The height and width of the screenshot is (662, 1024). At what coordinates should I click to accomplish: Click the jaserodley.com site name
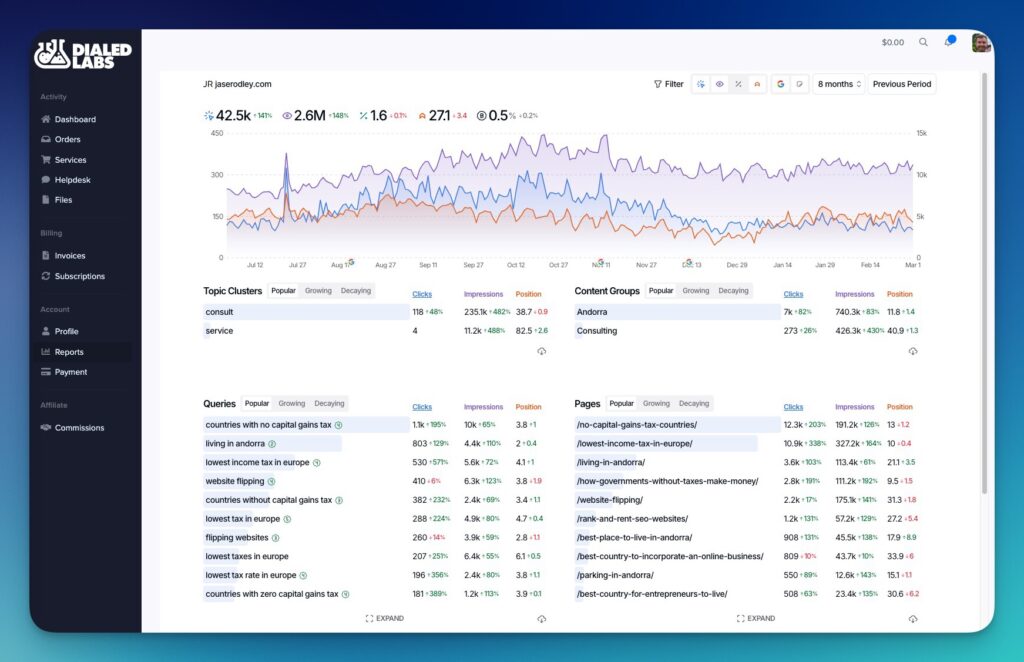pyautogui.click(x=243, y=84)
